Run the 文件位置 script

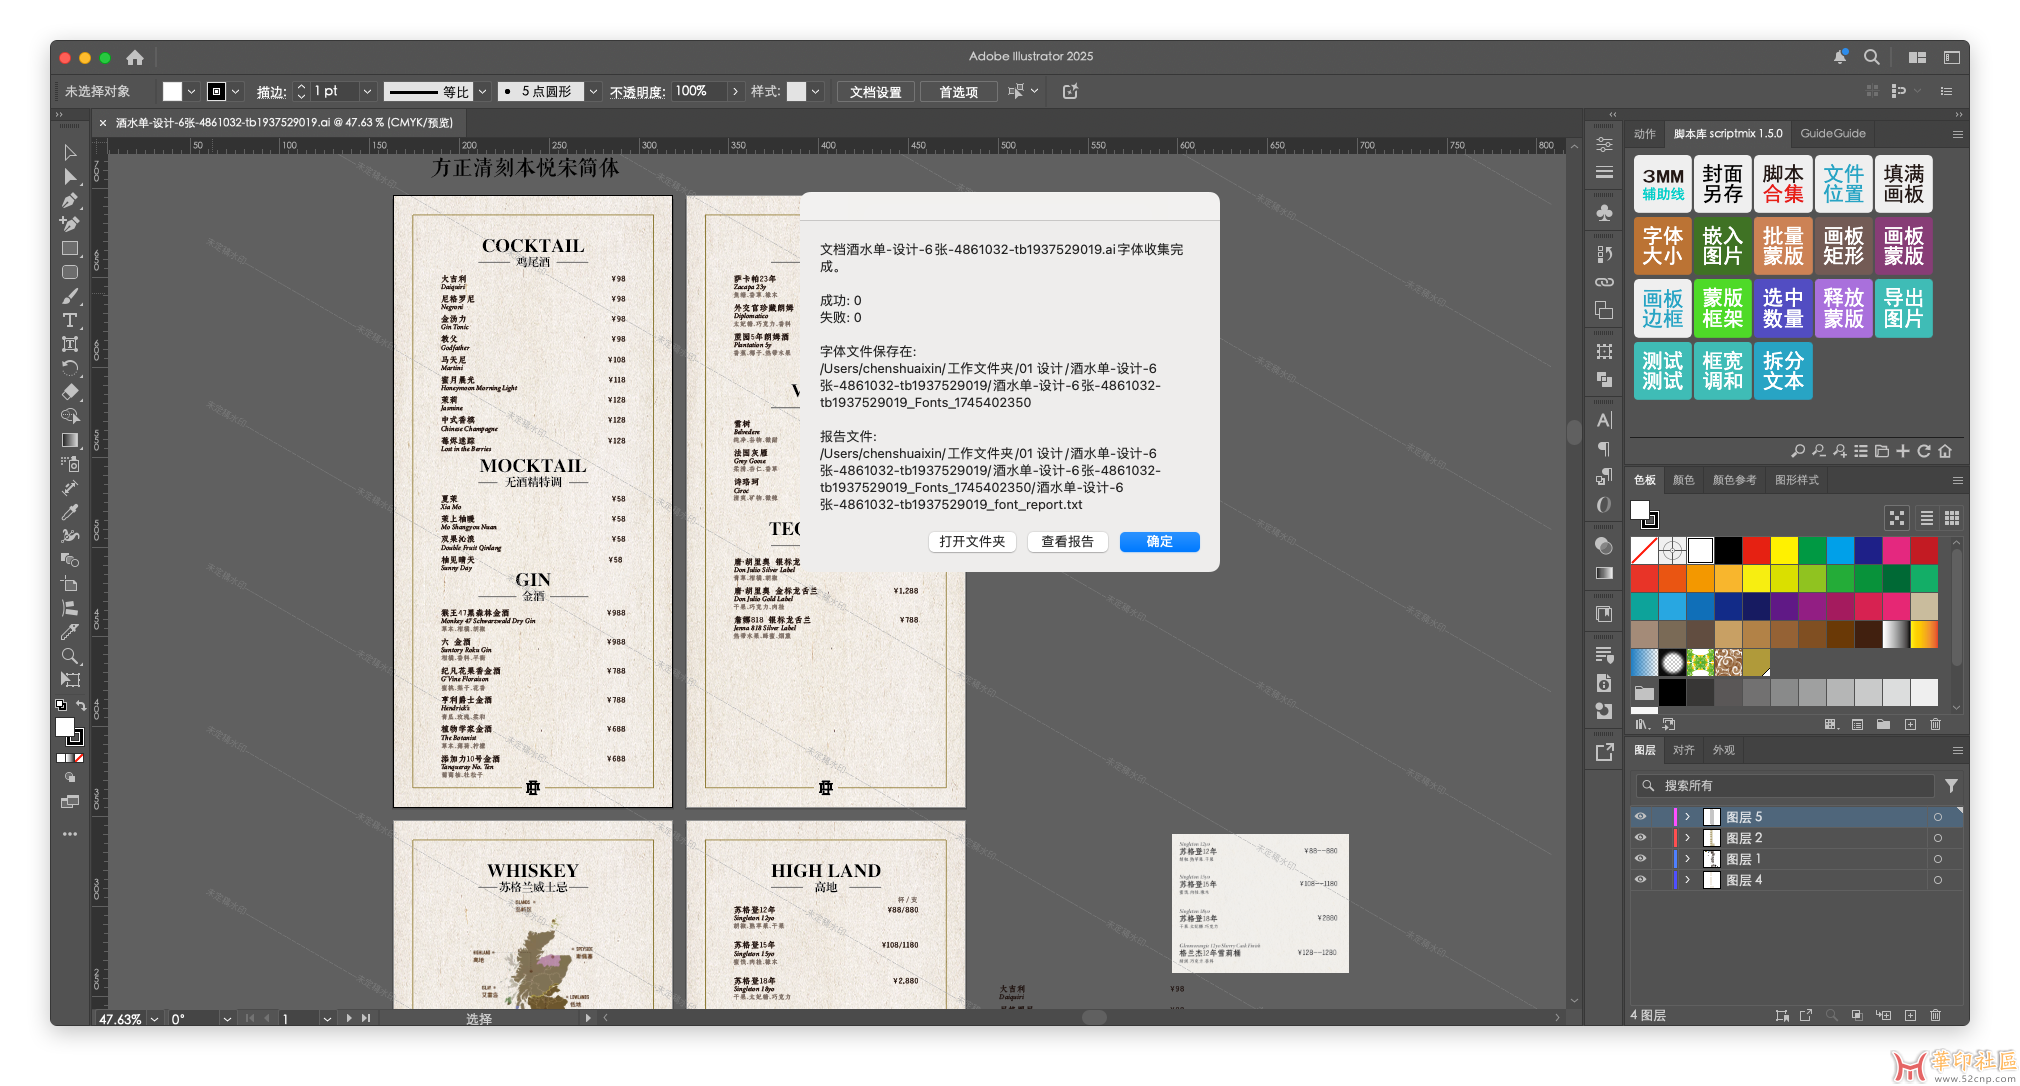coord(1843,184)
